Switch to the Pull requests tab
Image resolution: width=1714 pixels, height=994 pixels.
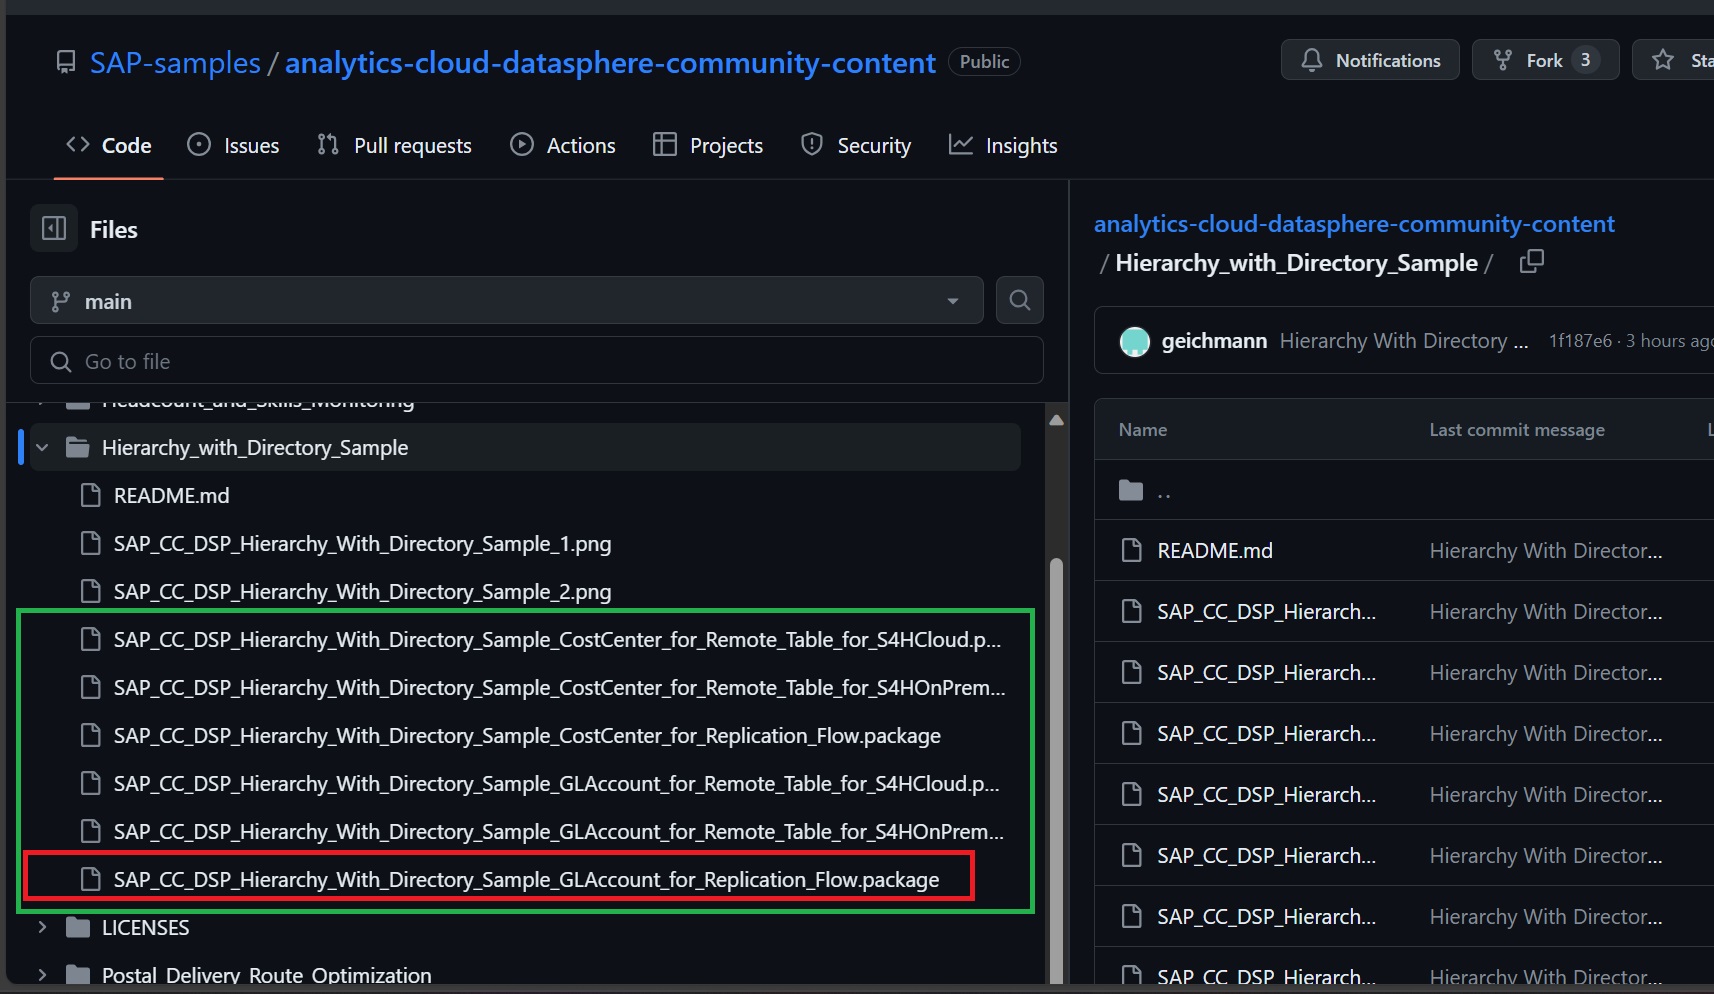click(x=394, y=145)
